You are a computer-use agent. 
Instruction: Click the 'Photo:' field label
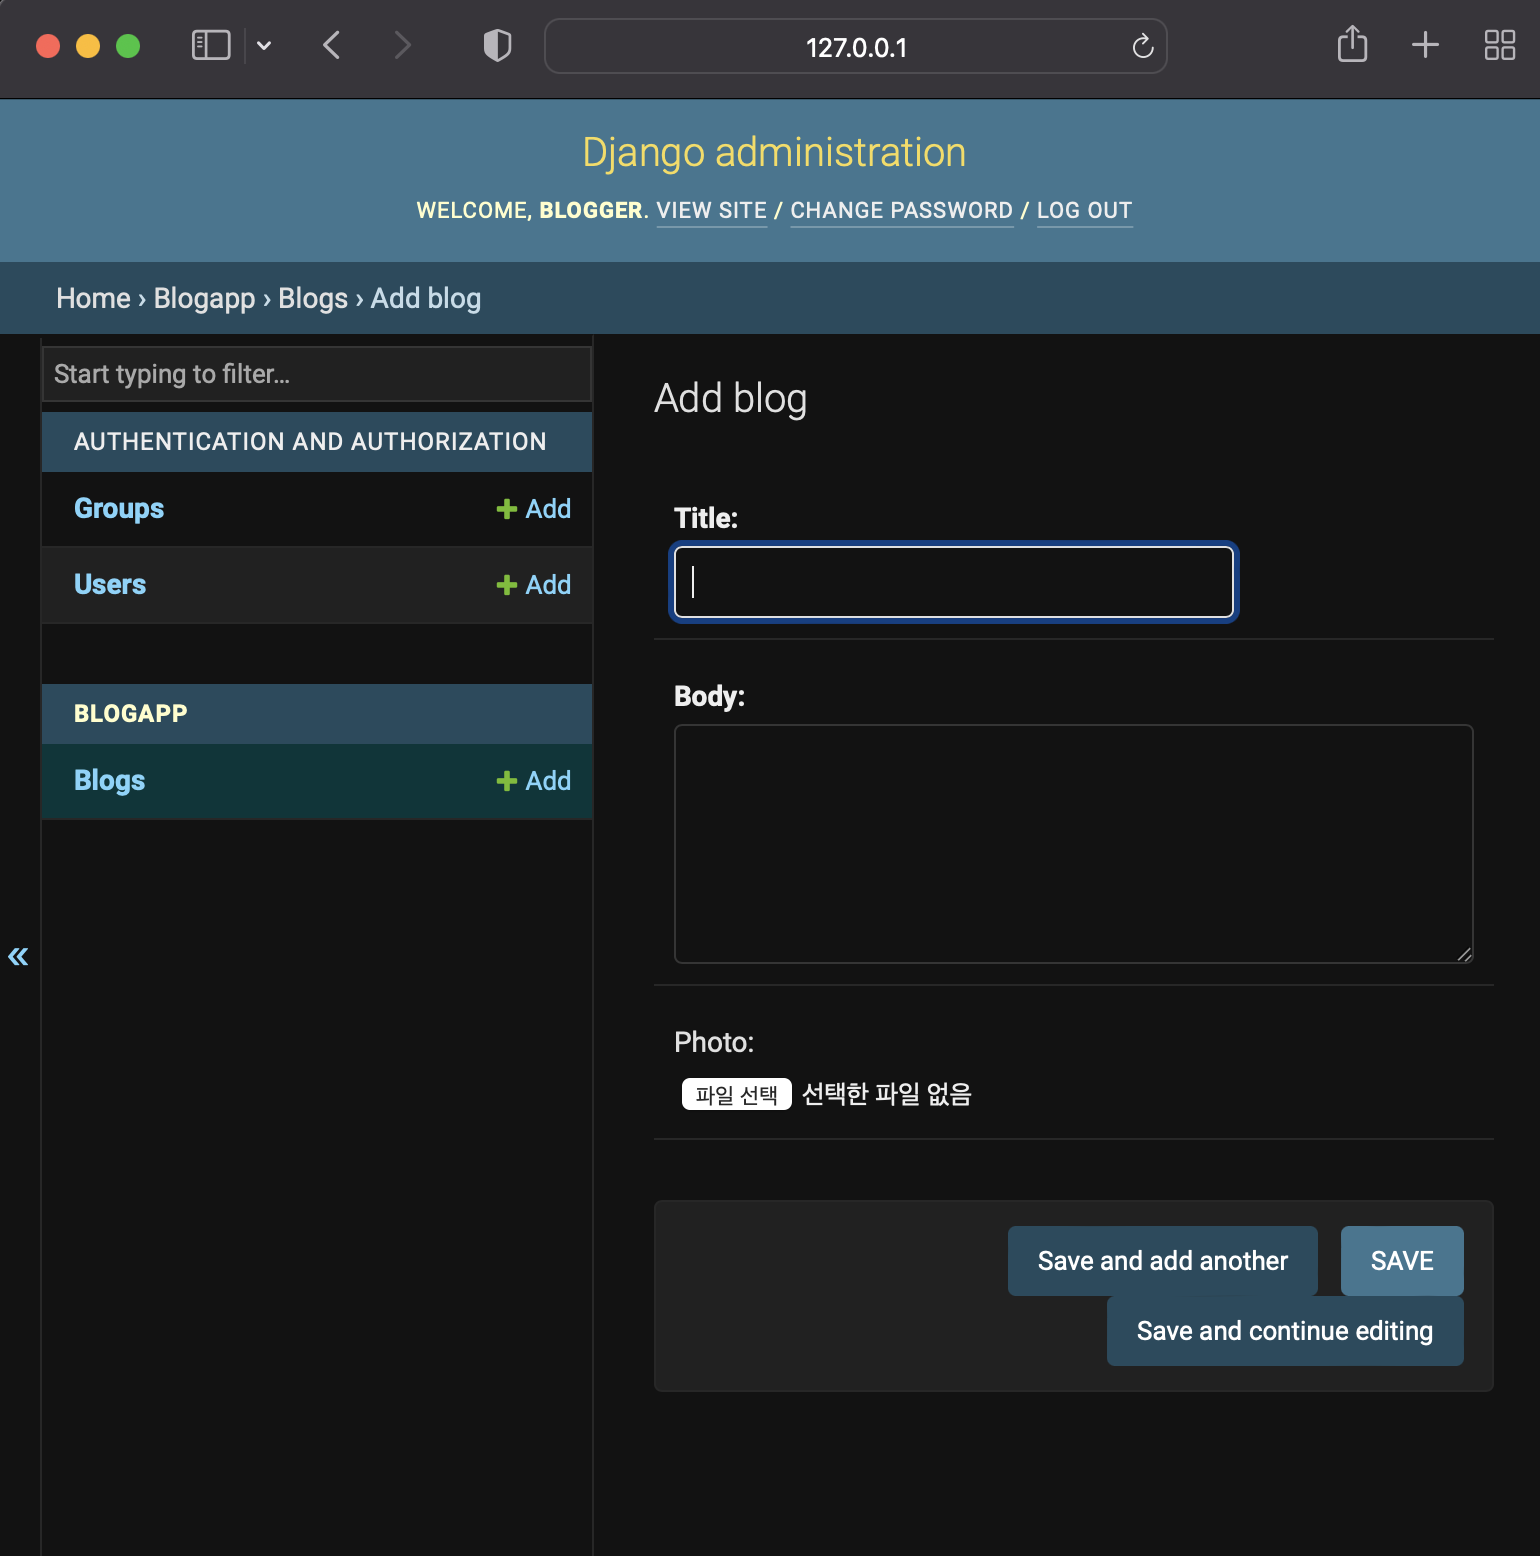pos(714,1042)
